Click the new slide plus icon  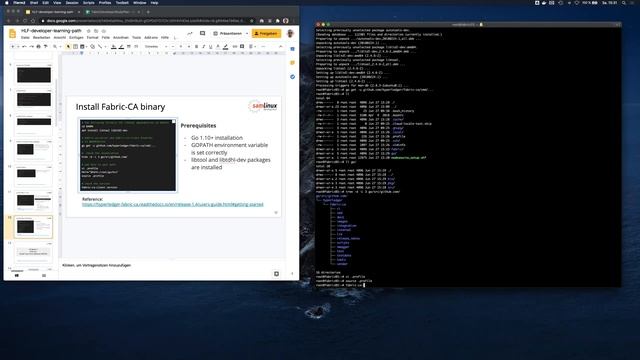(x=12, y=47)
